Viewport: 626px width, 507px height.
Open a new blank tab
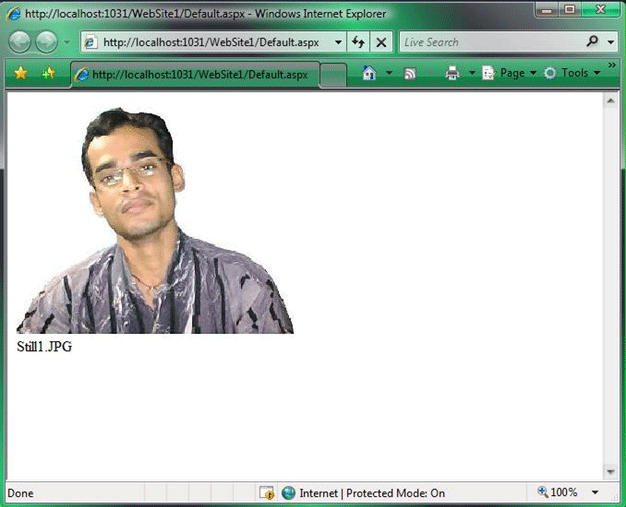point(333,75)
